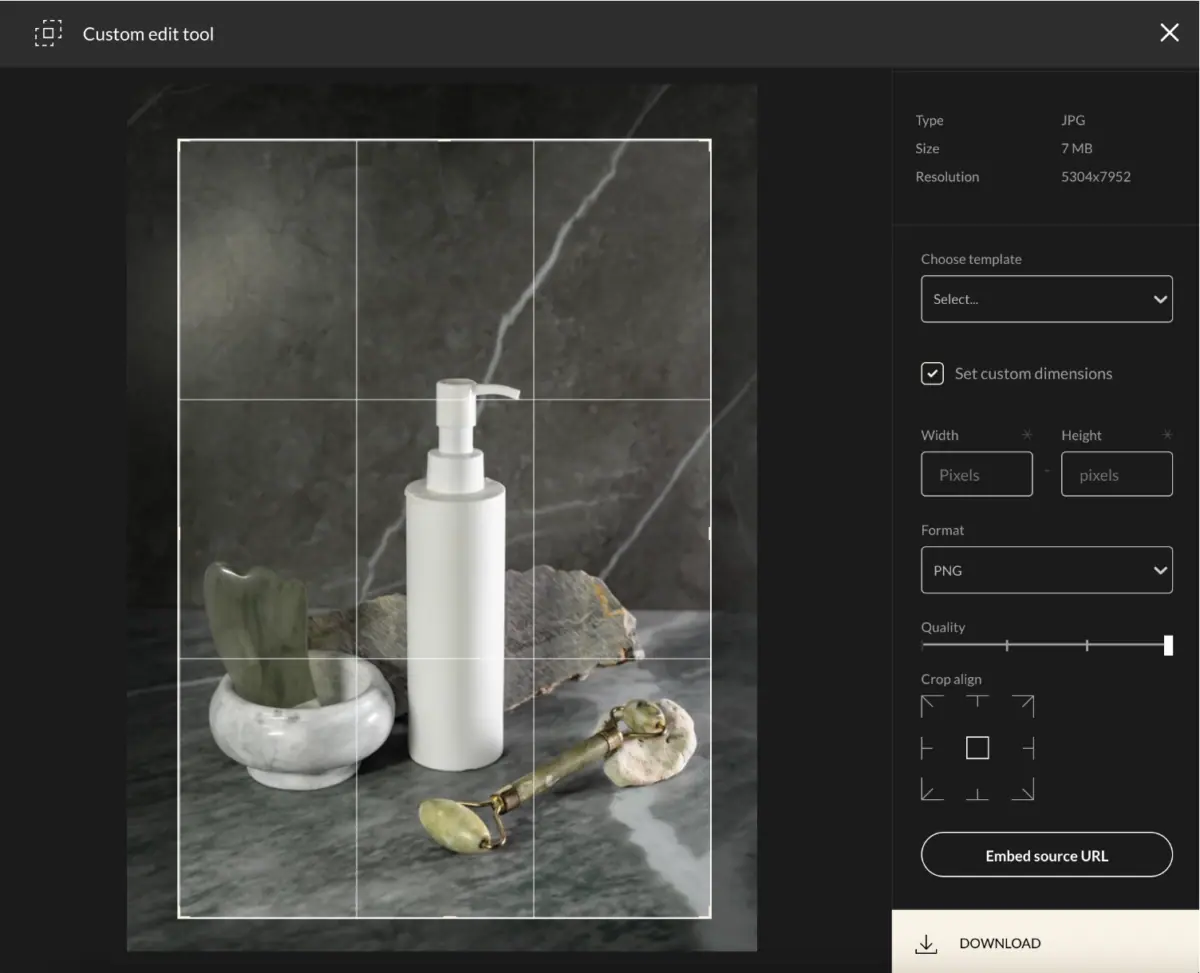This screenshot has height=973, width=1200.
Task: Click the Custom edit tool crop icon
Action: 48,33
